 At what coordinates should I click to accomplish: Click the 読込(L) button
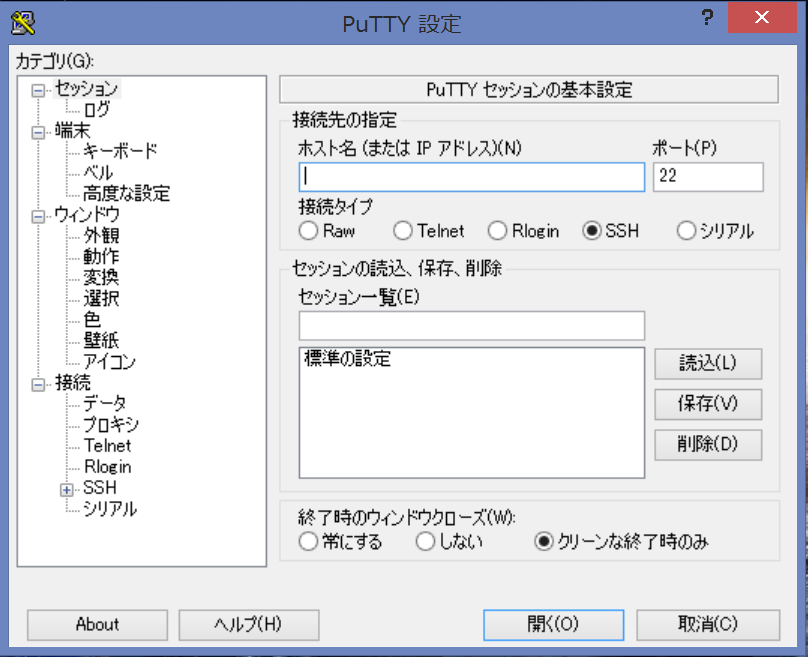708,364
